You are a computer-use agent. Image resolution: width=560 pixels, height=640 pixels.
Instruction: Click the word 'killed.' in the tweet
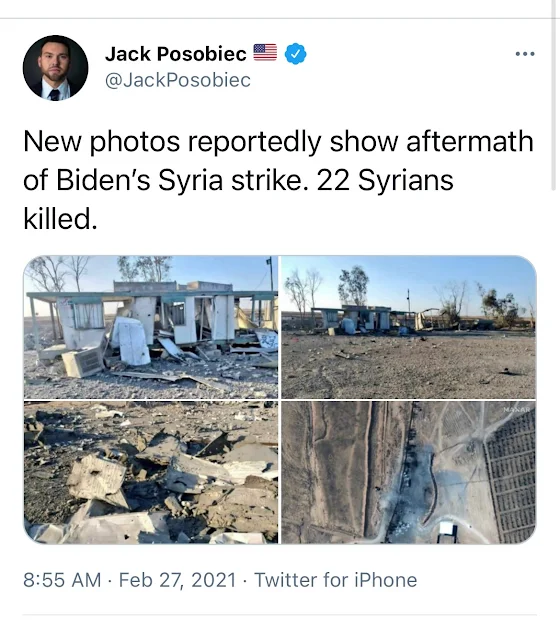tap(60, 219)
